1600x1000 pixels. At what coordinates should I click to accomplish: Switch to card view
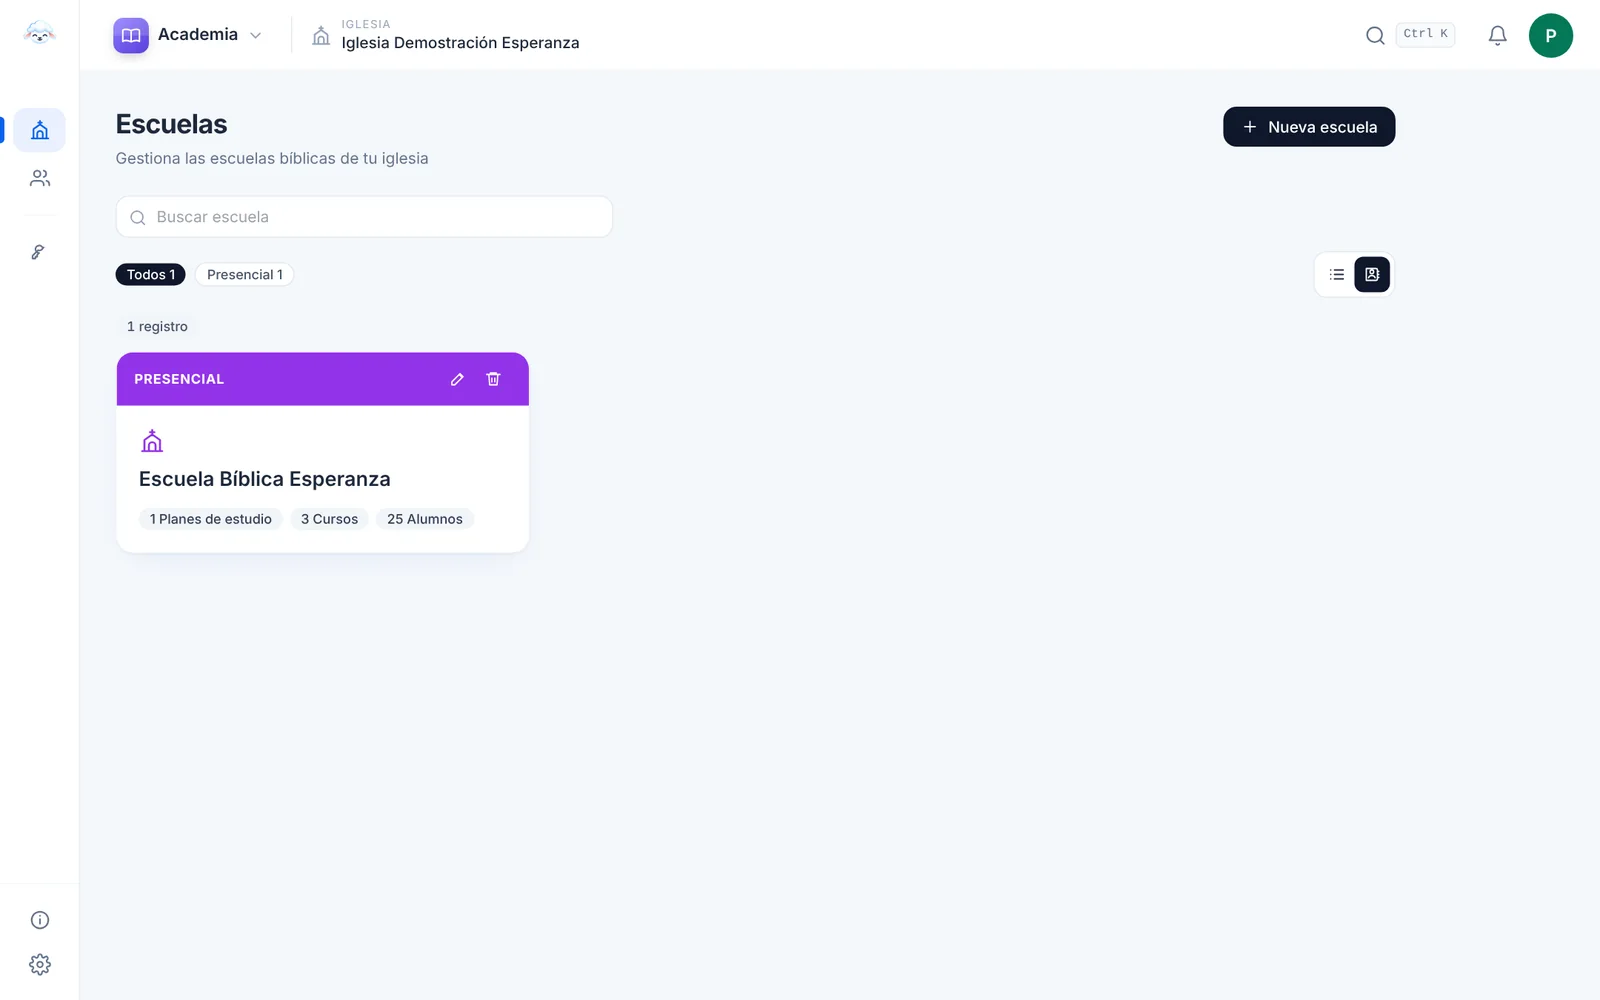point(1372,274)
